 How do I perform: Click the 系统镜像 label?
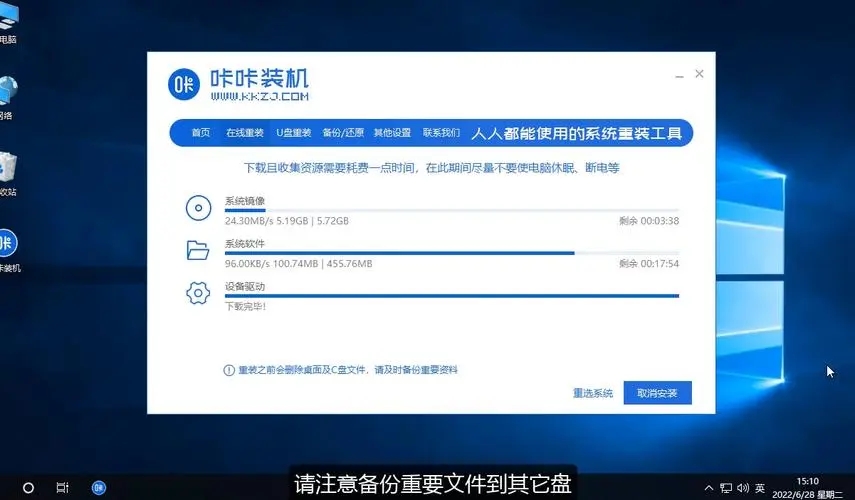245,201
